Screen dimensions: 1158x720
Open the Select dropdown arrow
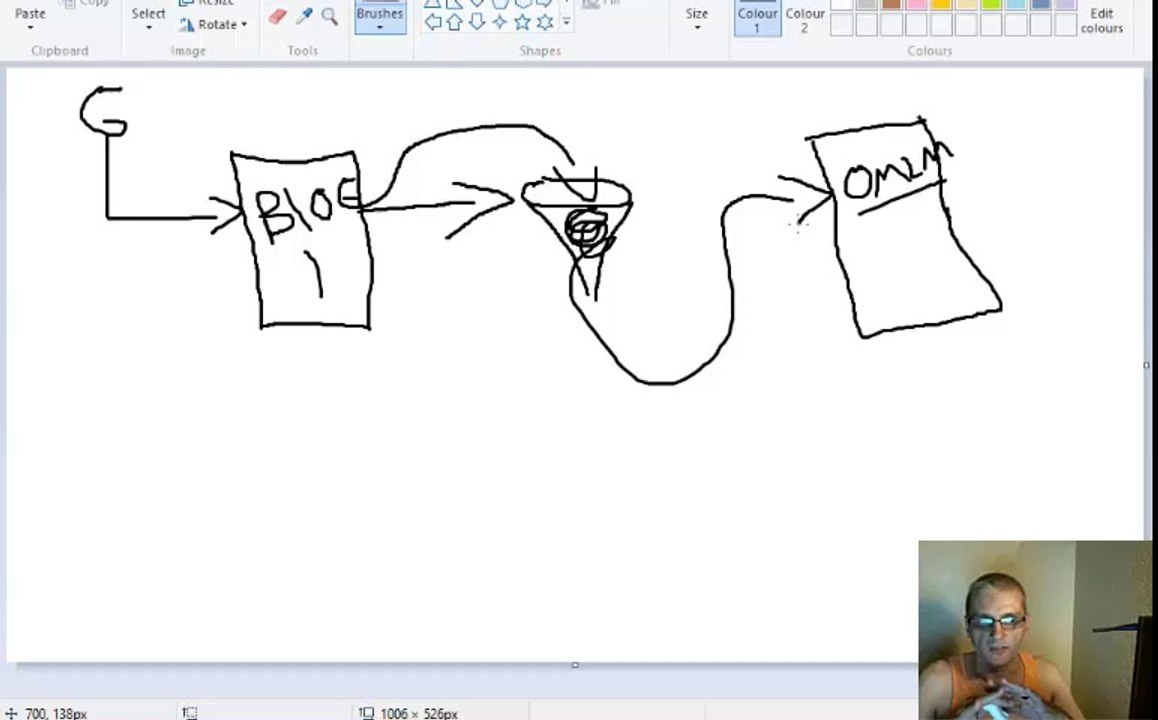click(148, 28)
